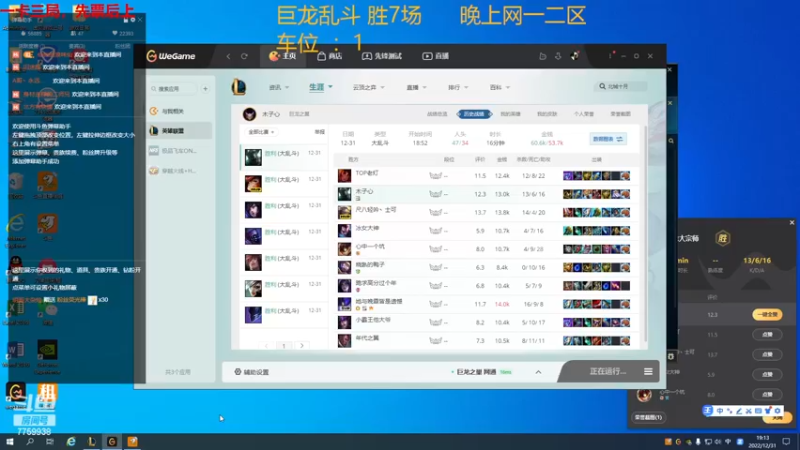Refresh the WeGame page
Image resolution: width=800 pixels, height=450 pixels.
(244, 56)
